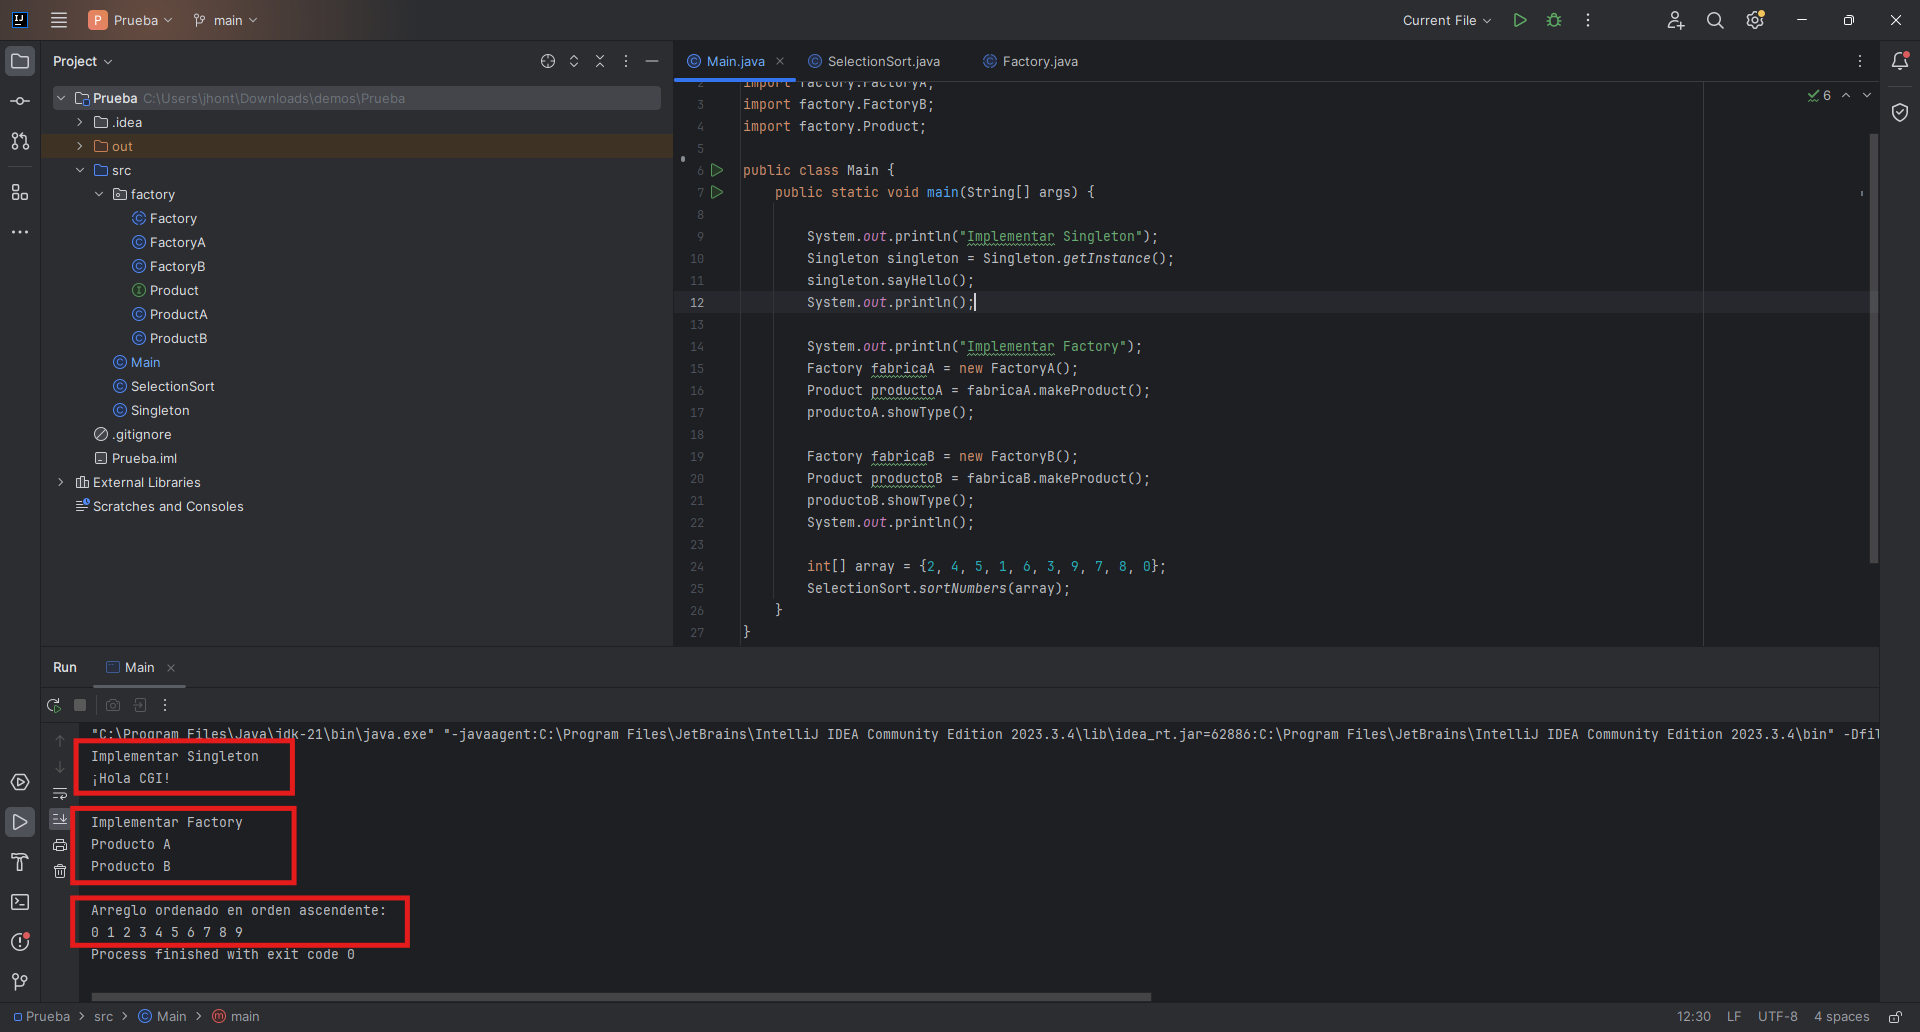Viewport: 1920px width, 1032px height.
Task: Clear the Run console output
Action: point(60,871)
